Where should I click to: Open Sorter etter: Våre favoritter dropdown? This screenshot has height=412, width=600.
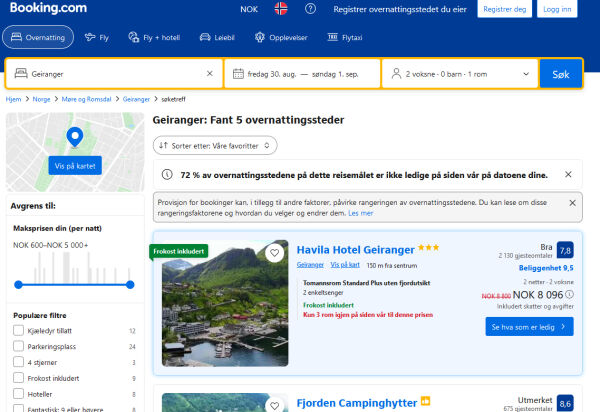click(215, 145)
